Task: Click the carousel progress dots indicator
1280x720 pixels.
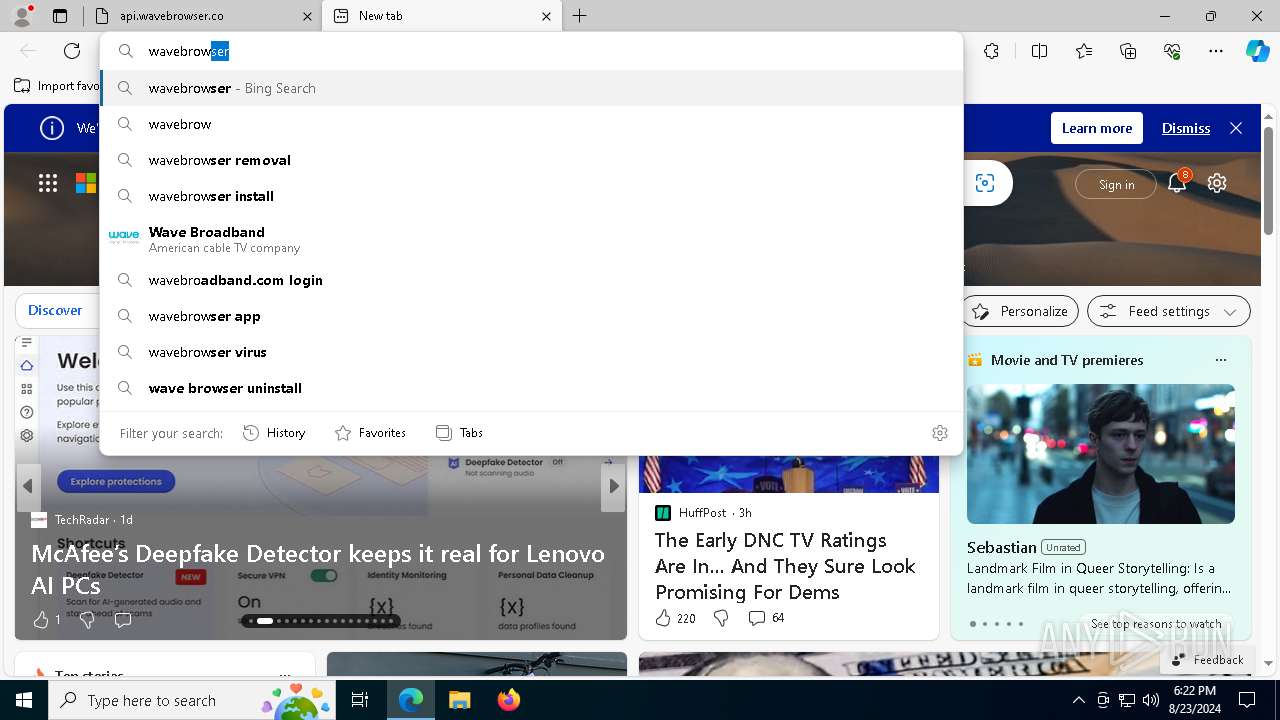Action: point(321,621)
